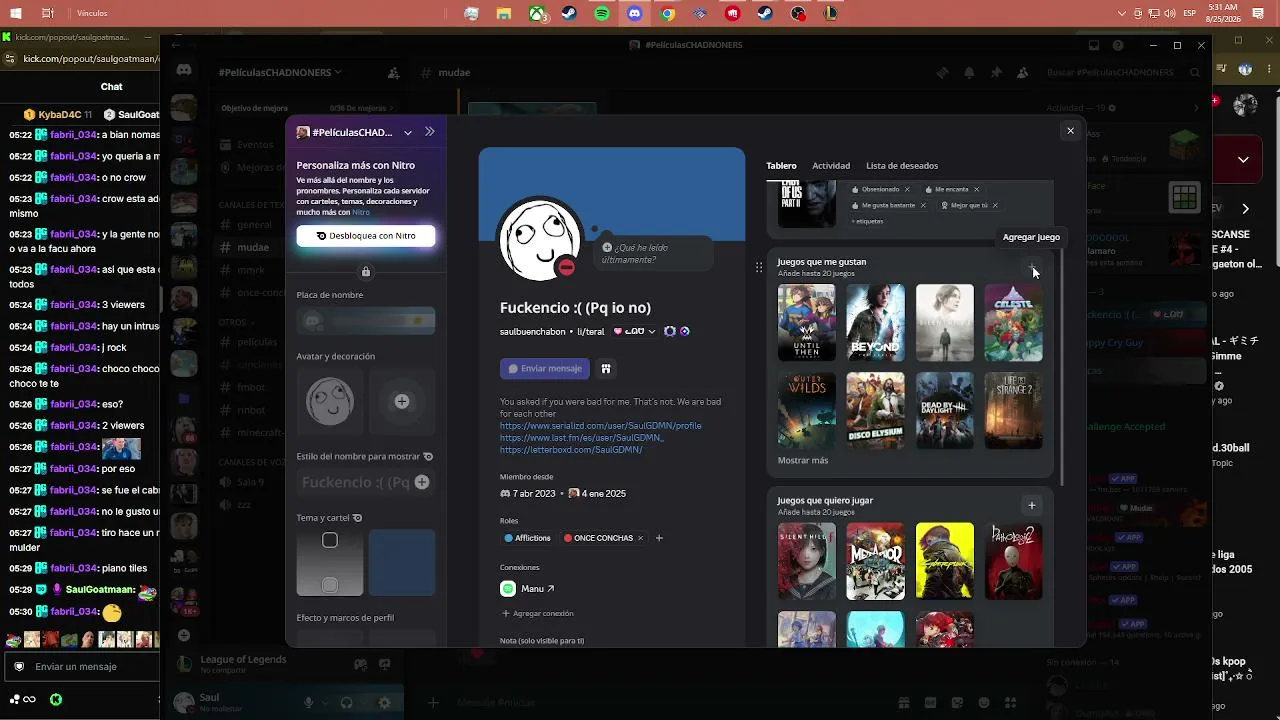
Task: Add a game to Juegos que me gustan
Action: (1032, 267)
